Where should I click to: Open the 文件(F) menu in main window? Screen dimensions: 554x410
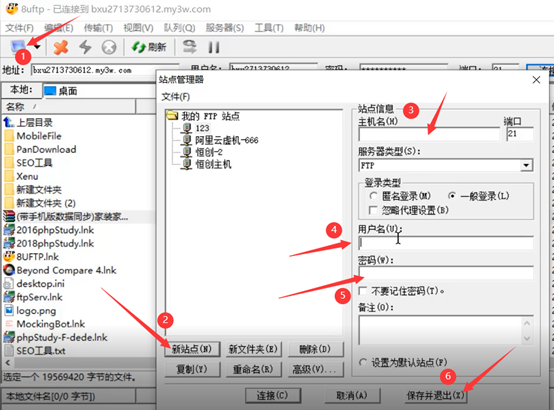click(x=19, y=28)
